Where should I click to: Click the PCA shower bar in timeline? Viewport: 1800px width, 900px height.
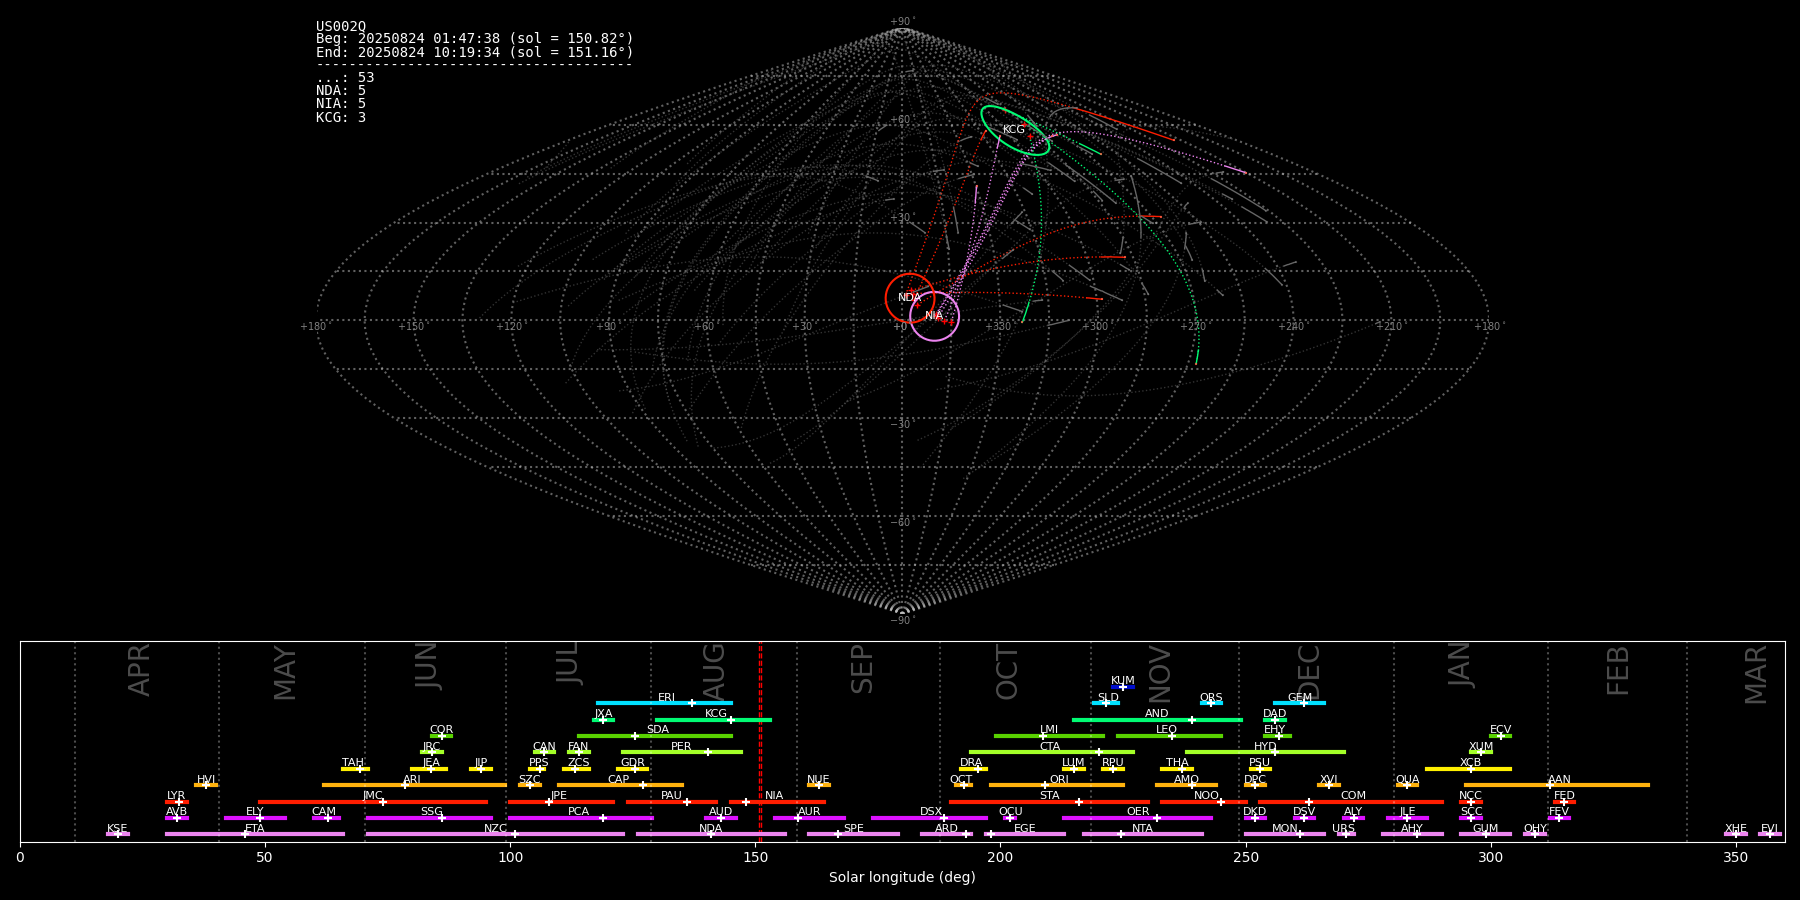pos(580,818)
